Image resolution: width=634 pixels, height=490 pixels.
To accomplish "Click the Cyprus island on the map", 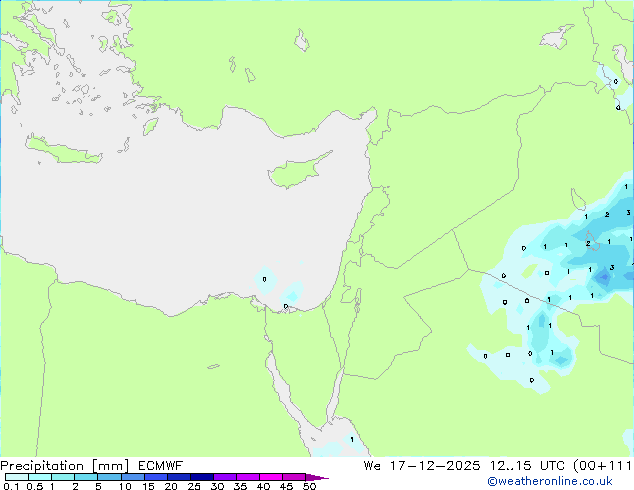I will tap(297, 171).
